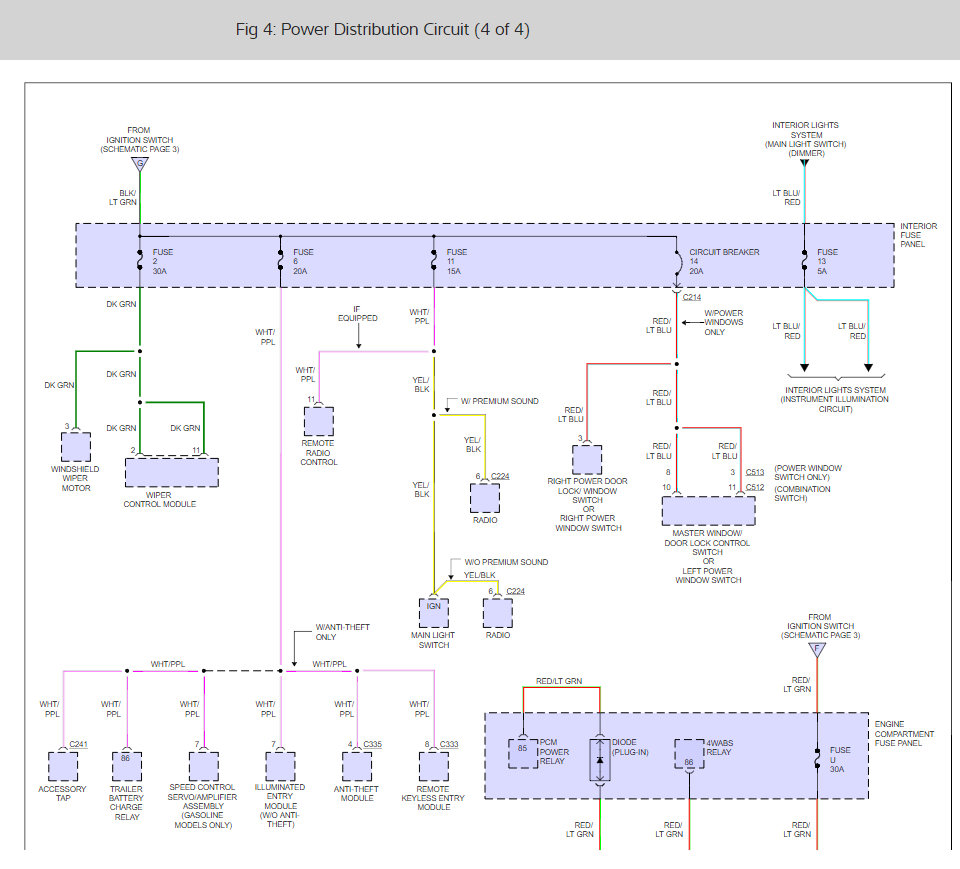Click the Master Window Door Lock Control Switch box
960x869 pixels.
pos(708,511)
